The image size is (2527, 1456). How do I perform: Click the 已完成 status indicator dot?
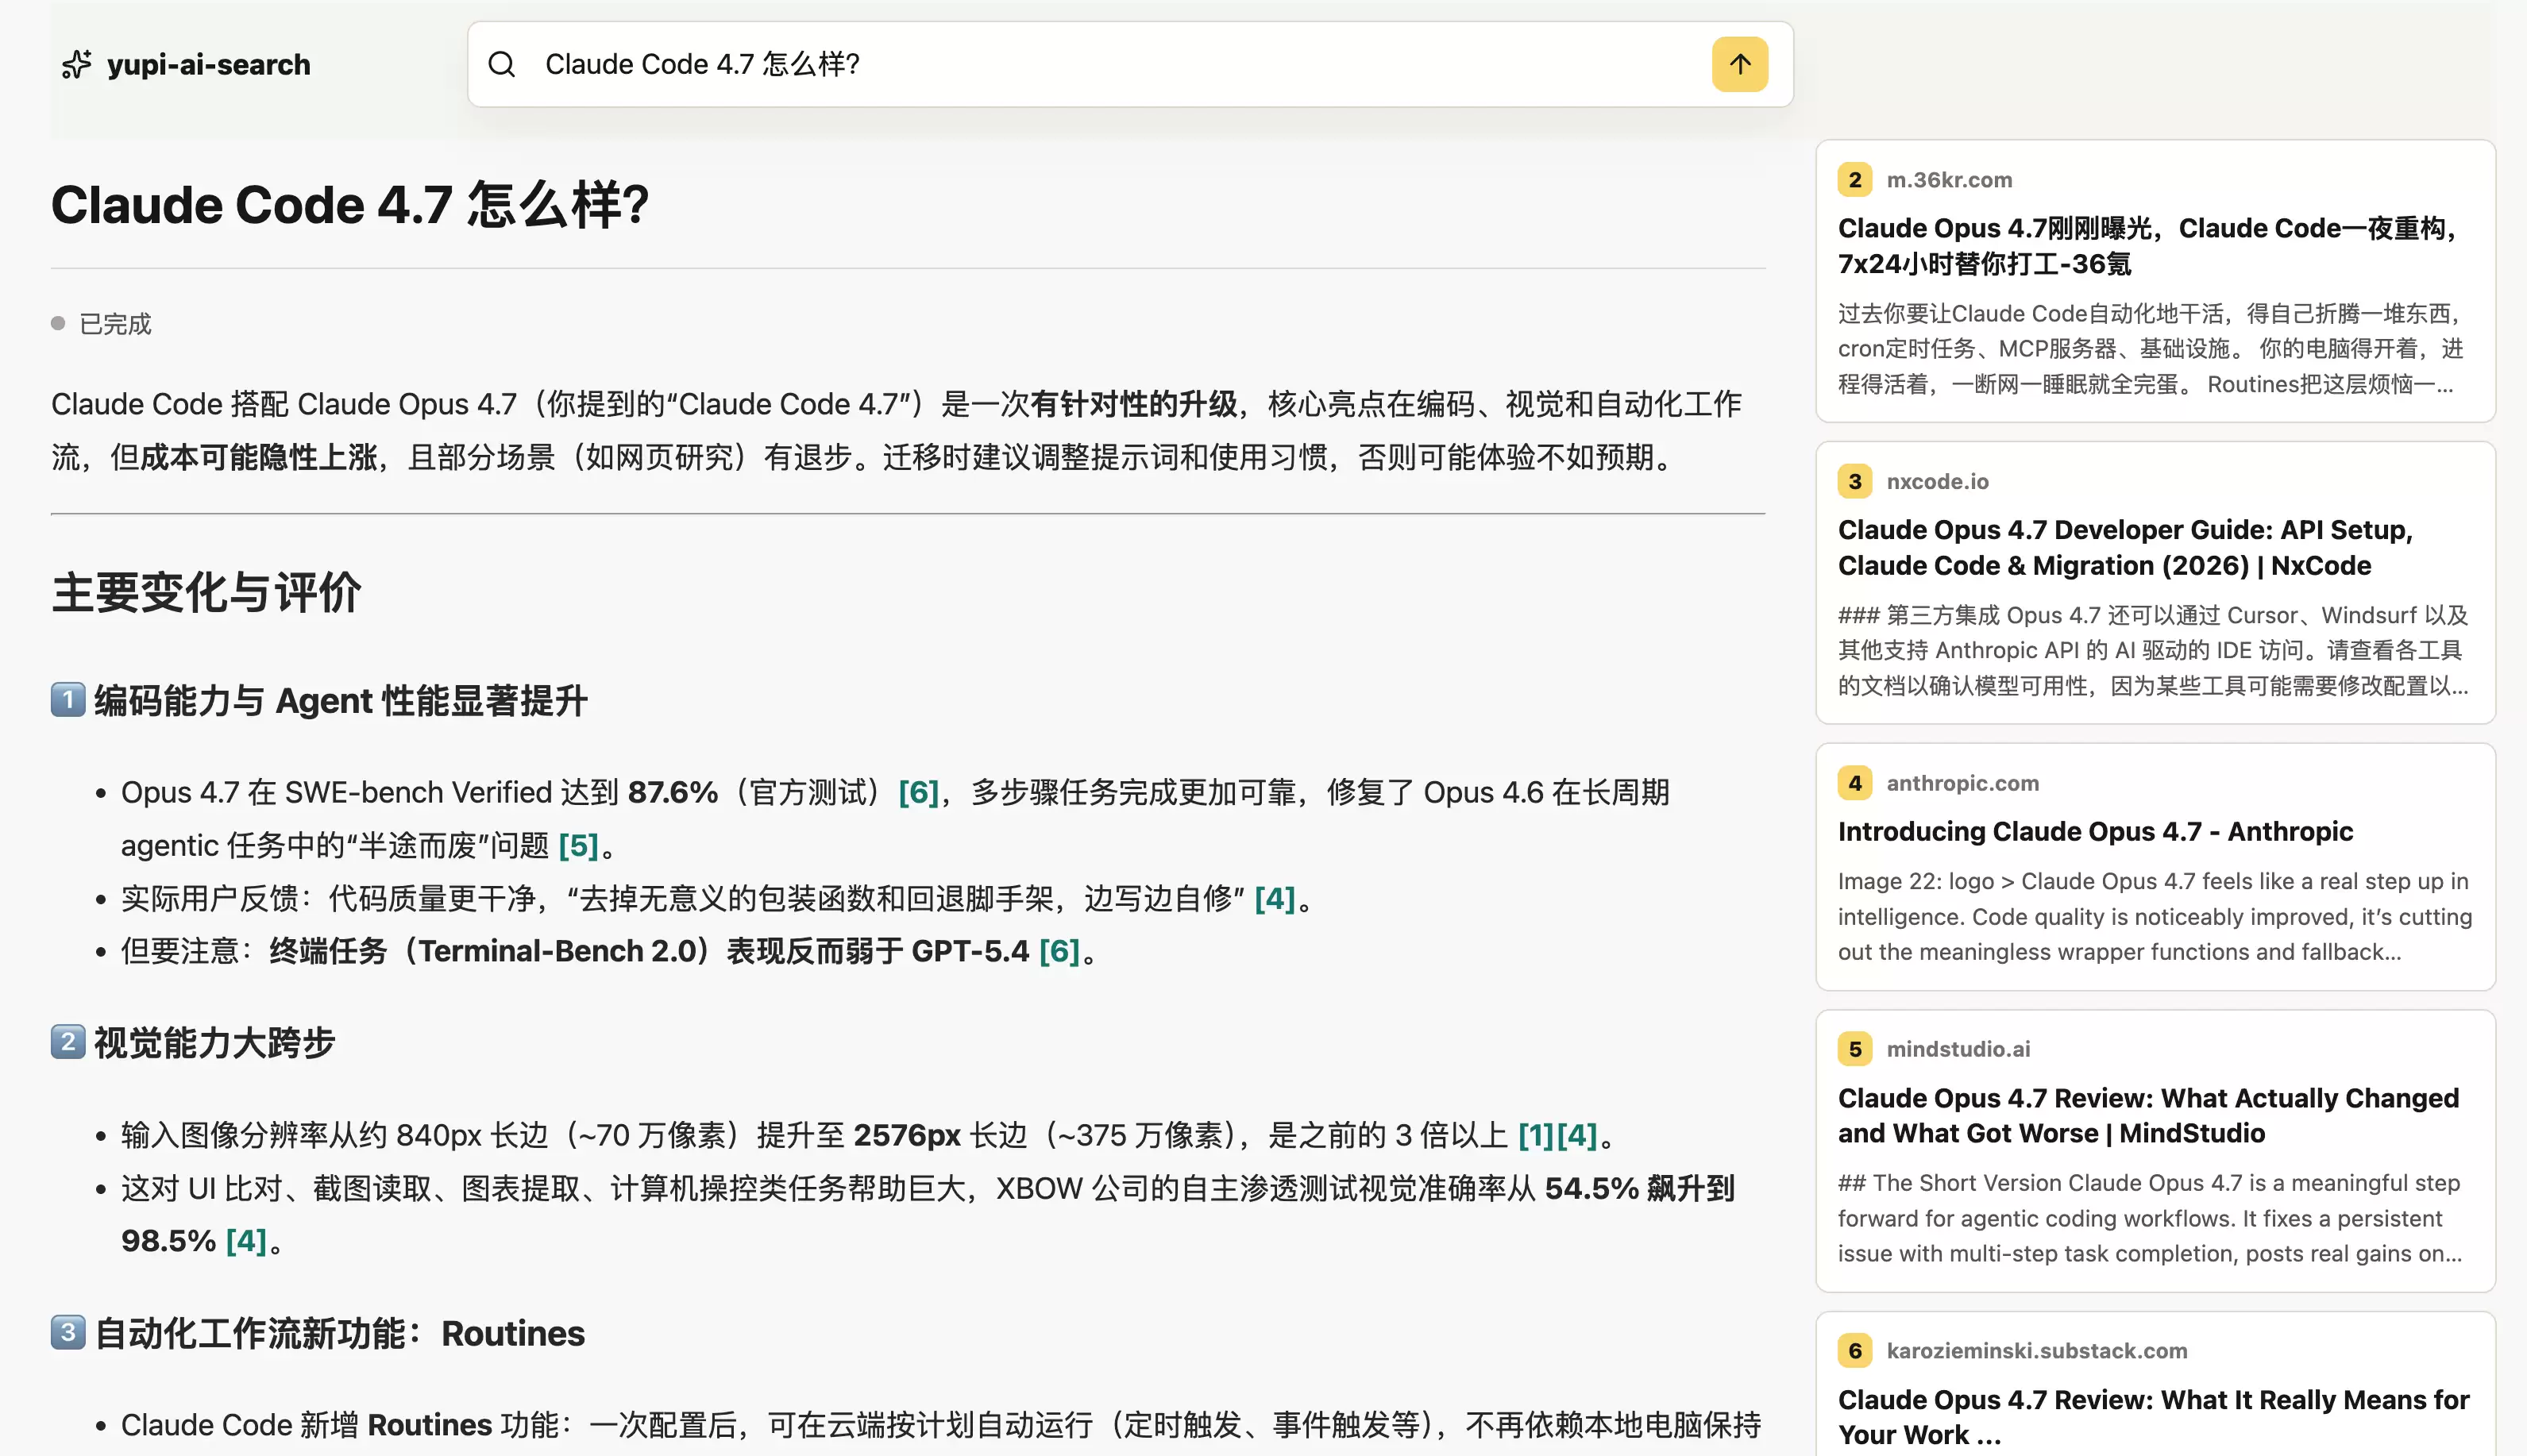(x=58, y=323)
